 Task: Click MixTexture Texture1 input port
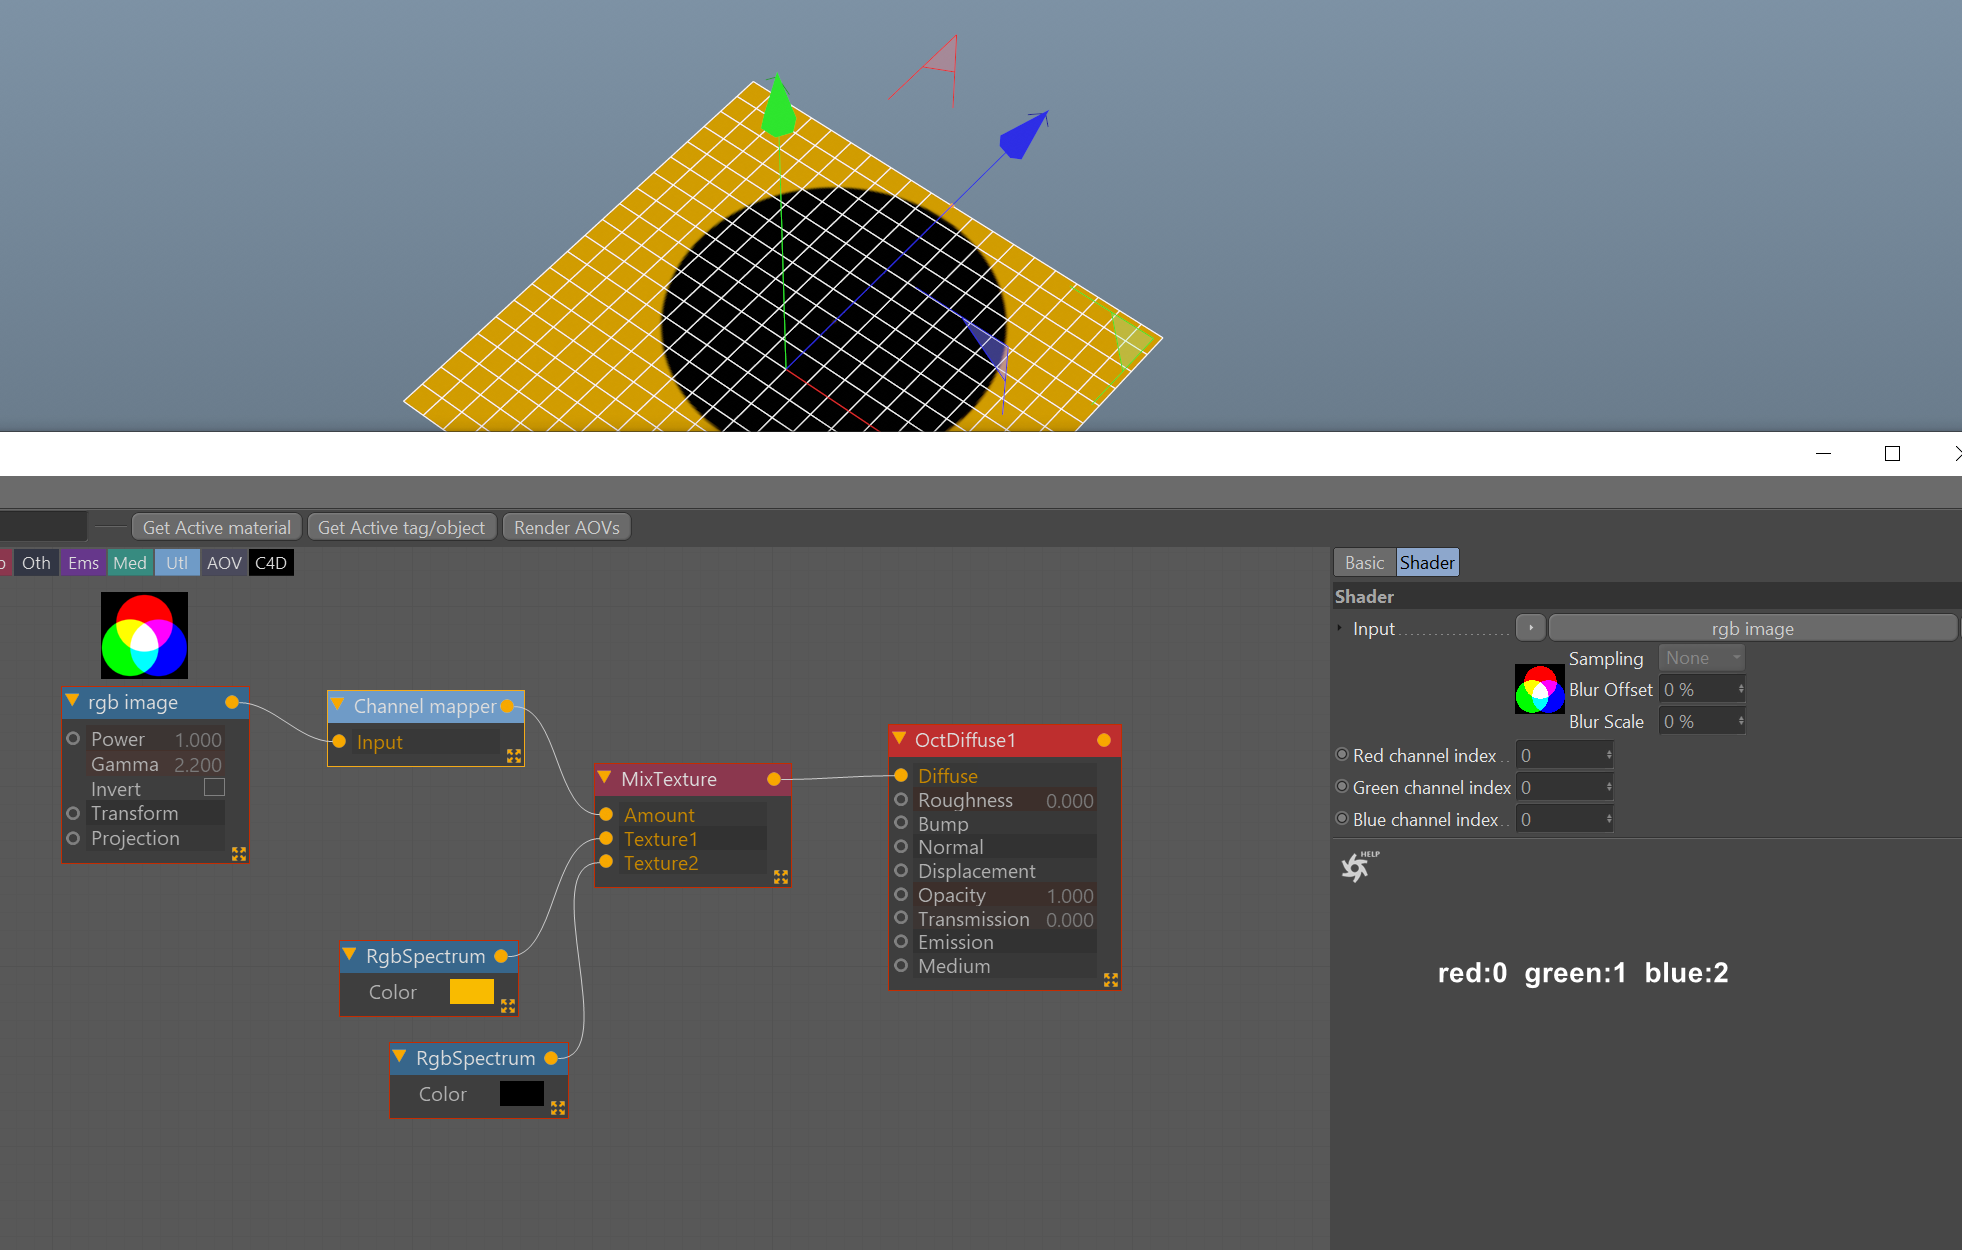click(606, 838)
